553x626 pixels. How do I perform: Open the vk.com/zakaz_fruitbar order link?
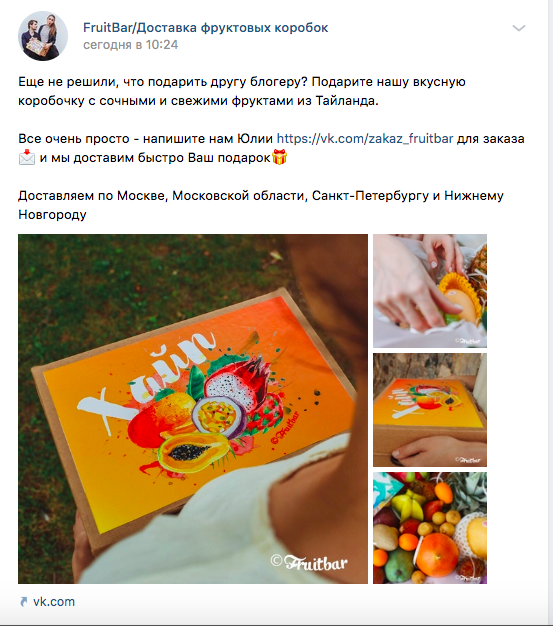(x=365, y=139)
